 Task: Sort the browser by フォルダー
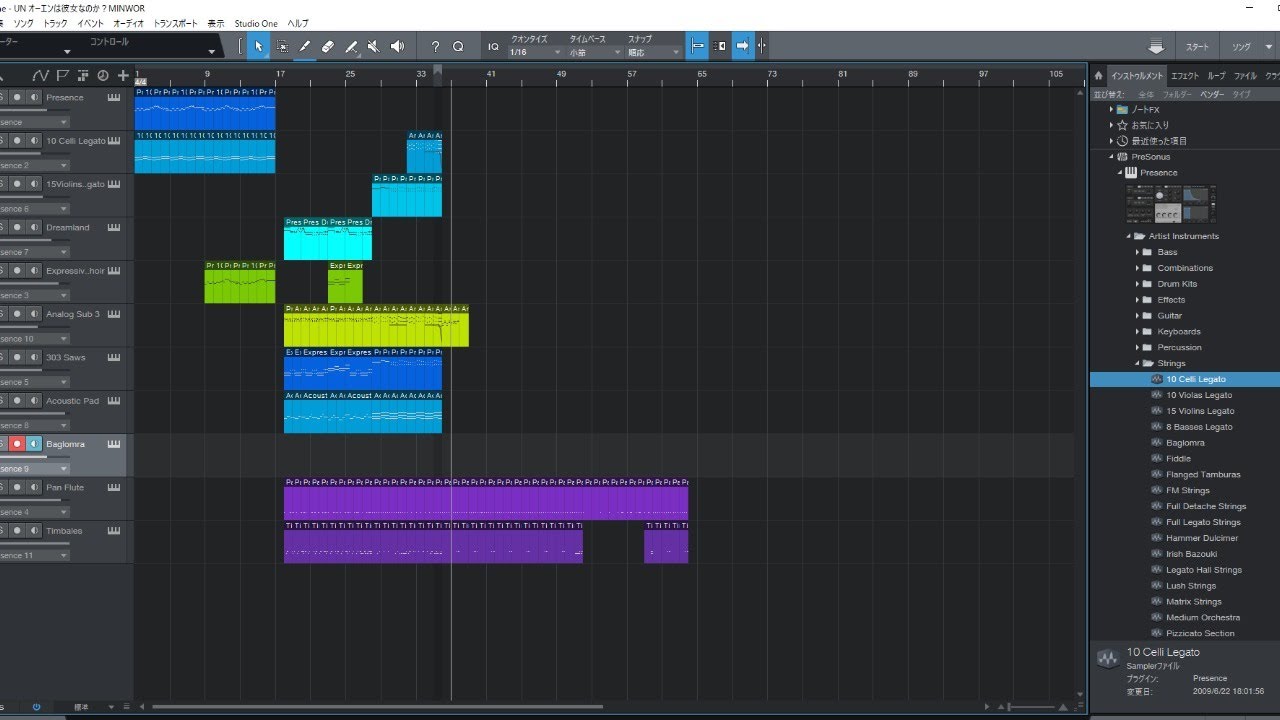pyautogui.click(x=1177, y=93)
